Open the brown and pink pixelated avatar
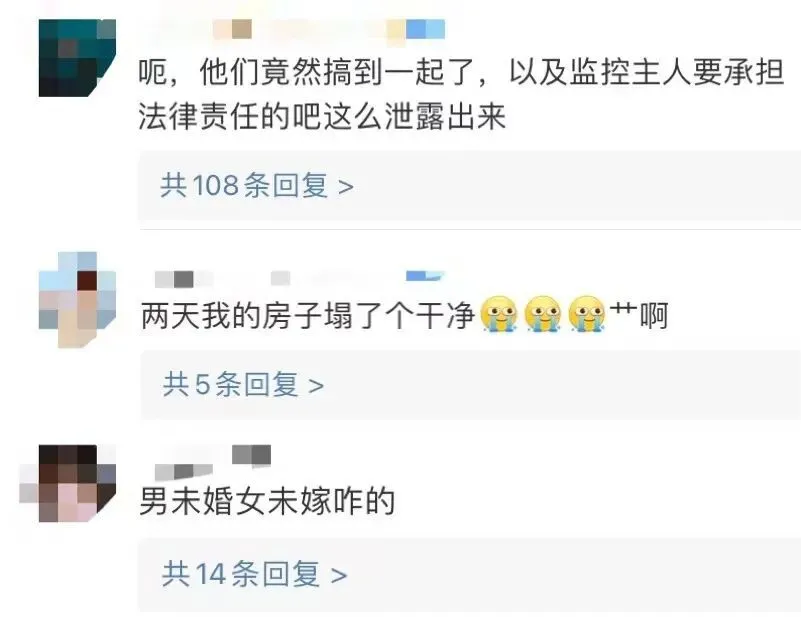Viewport: 801px width, 617px height. tap(68, 483)
